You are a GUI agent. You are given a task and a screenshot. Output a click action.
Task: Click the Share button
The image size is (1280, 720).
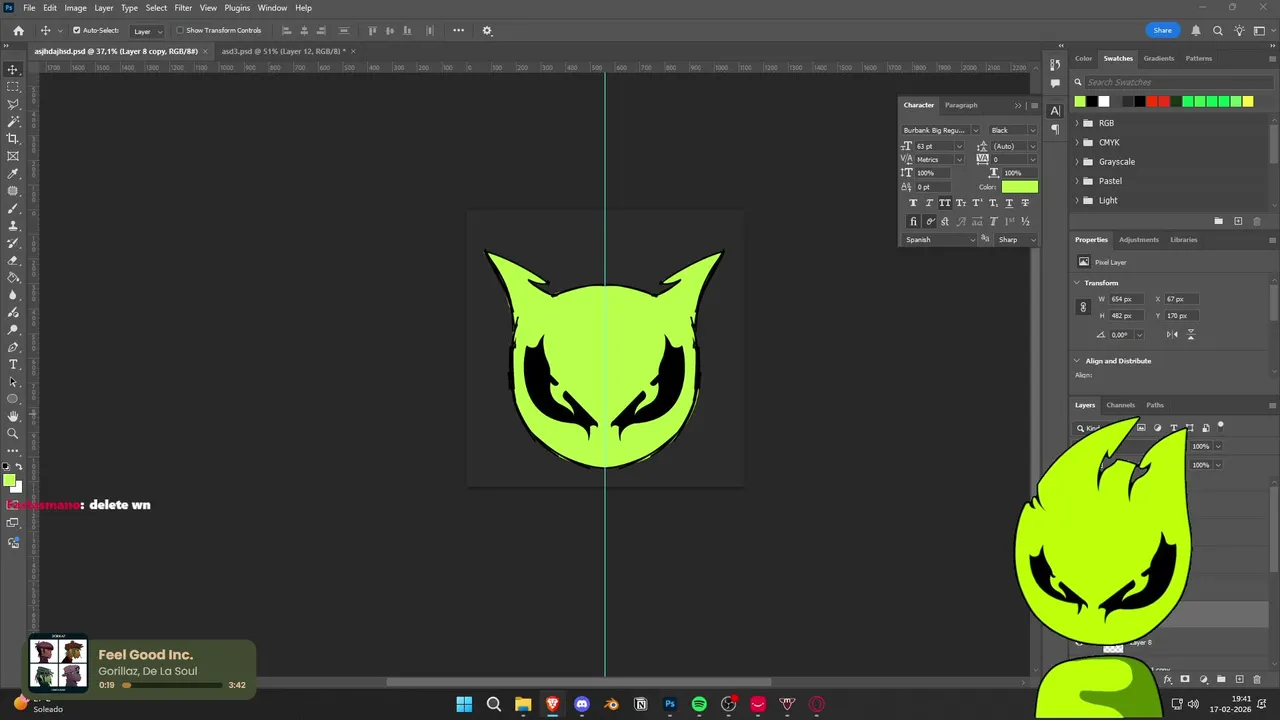pyautogui.click(x=1162, y=30)
